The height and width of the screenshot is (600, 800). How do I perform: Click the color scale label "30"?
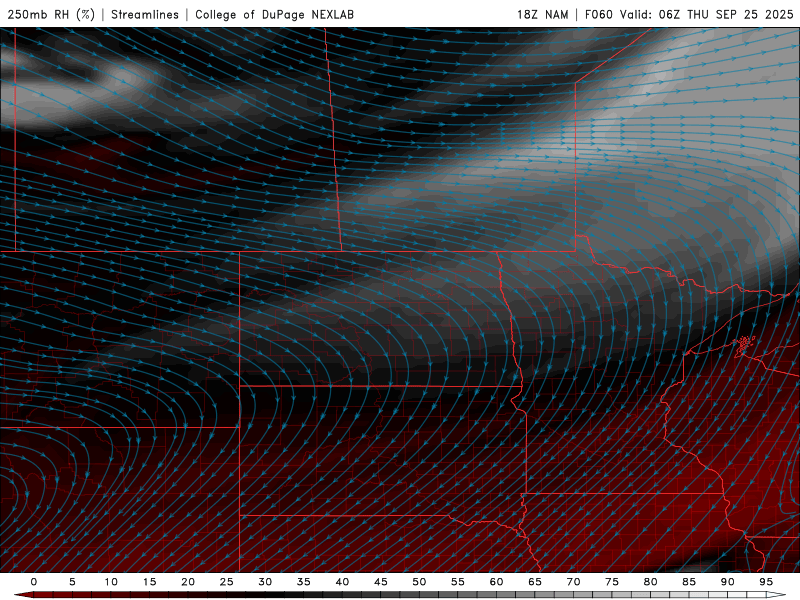(265, 582)
